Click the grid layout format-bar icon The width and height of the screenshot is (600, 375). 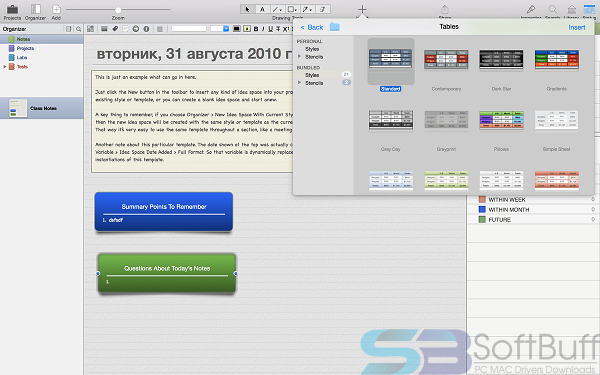90,29
